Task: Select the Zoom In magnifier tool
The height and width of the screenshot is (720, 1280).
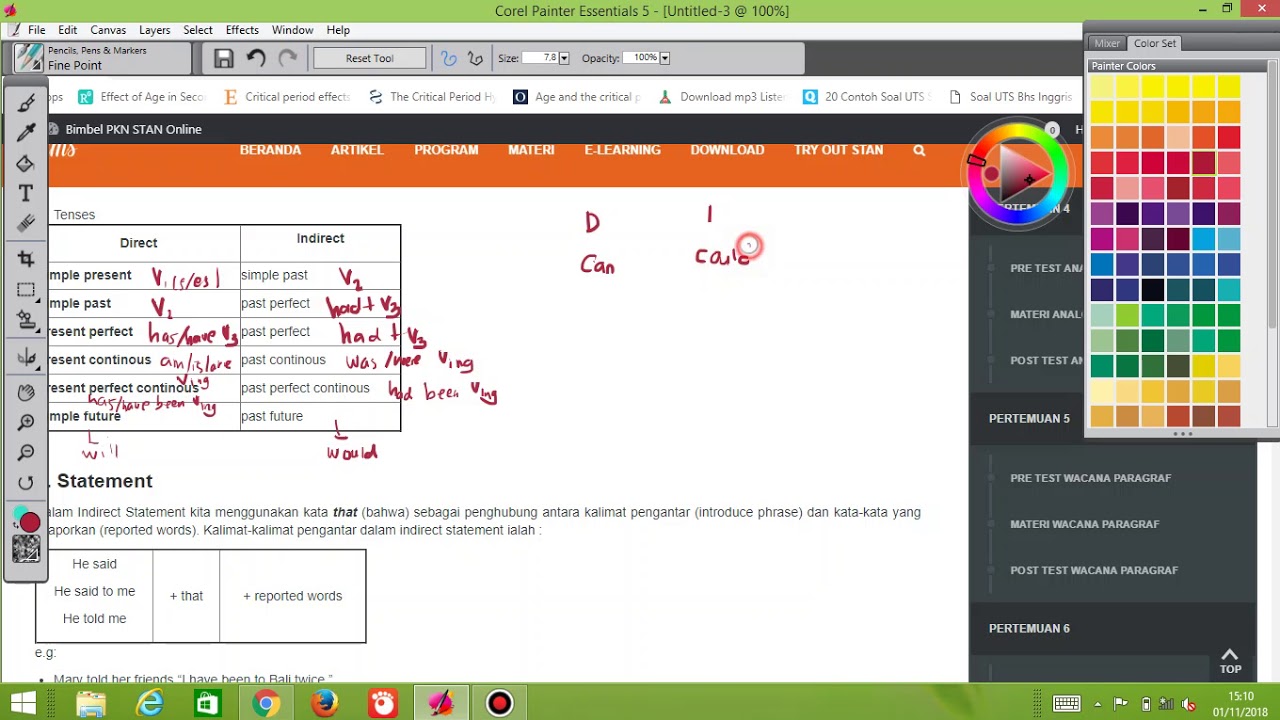Action: [26, 423]
